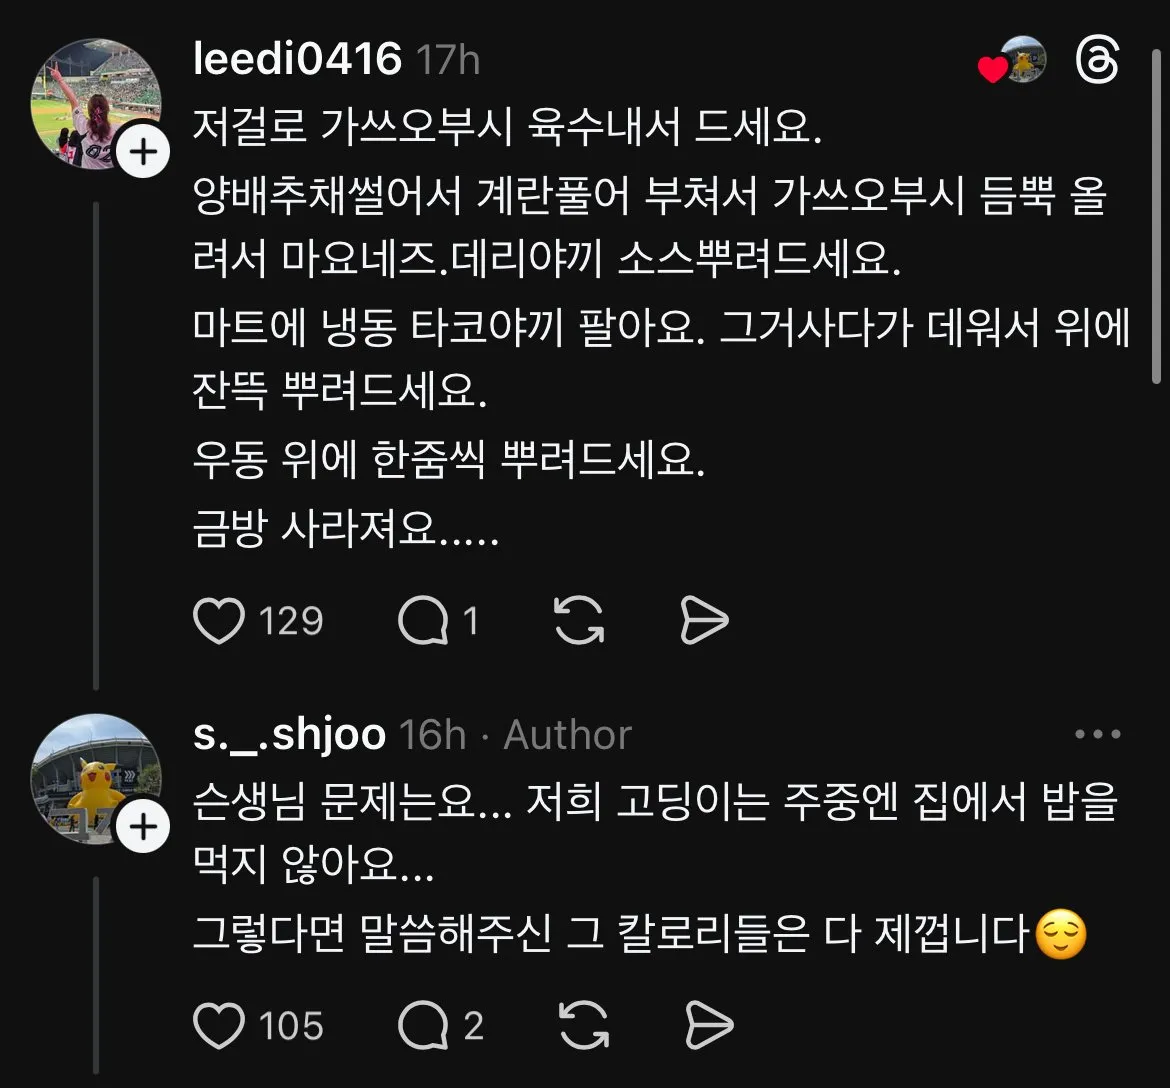
Task: Like leedi0416's comment with the heart icon
Action: tap(220, 619)
